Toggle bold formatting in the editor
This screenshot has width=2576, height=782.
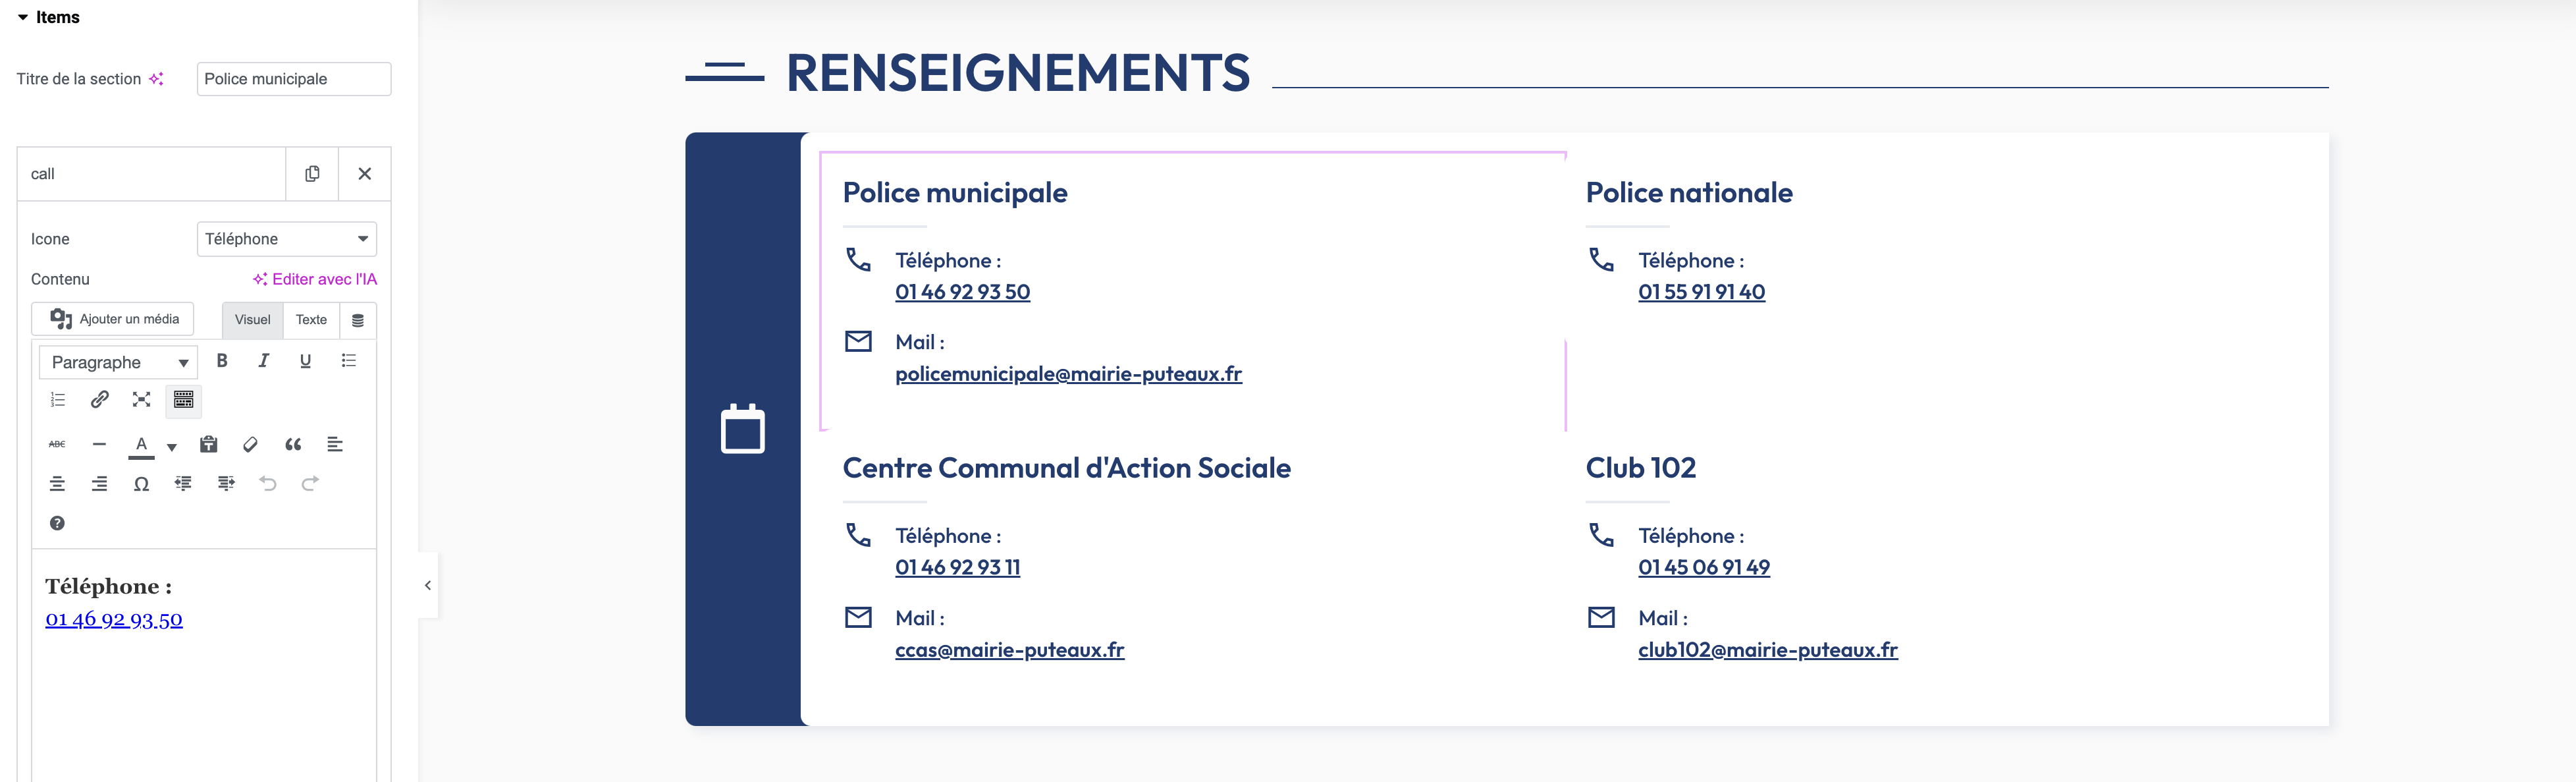point(222,361)
